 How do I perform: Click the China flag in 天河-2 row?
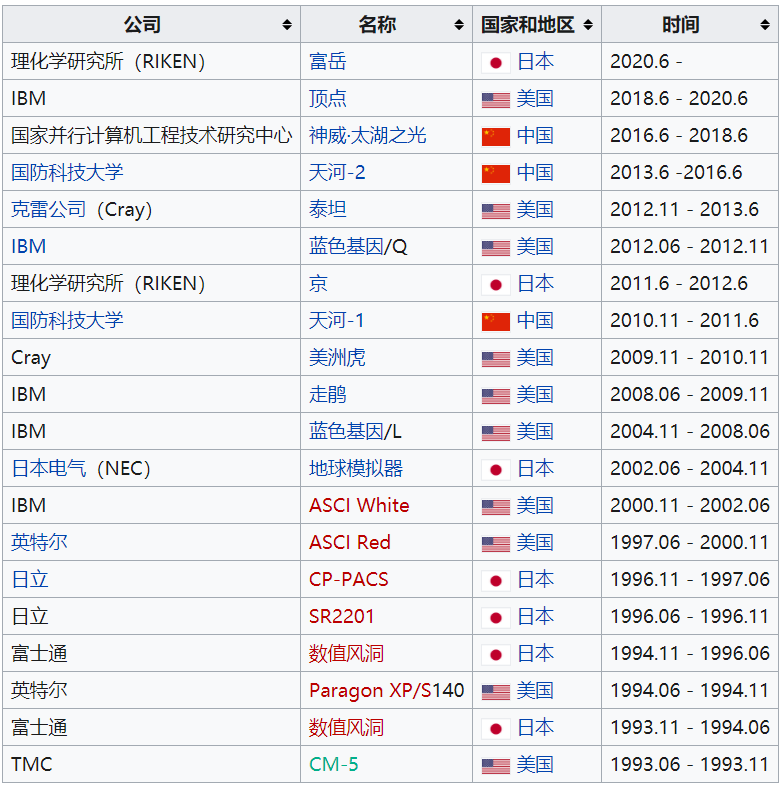(x=495, y=173)
